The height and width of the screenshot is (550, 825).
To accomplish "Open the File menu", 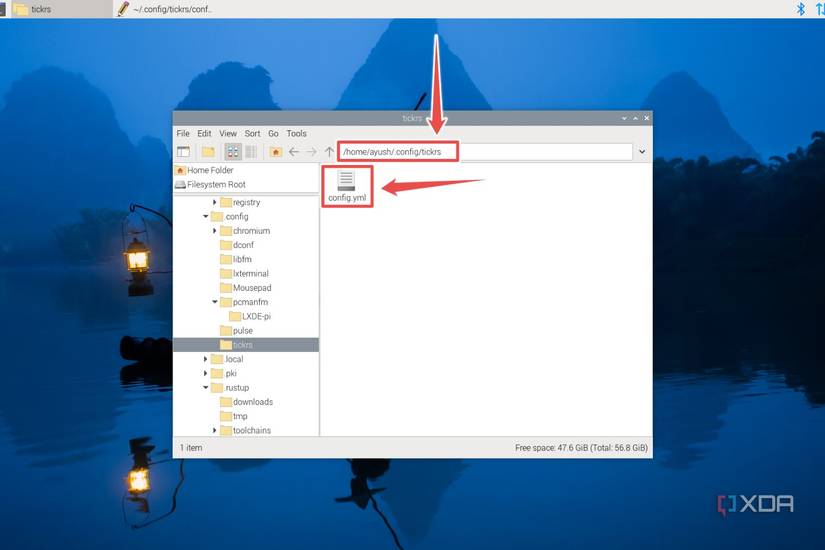I will 183,134.
